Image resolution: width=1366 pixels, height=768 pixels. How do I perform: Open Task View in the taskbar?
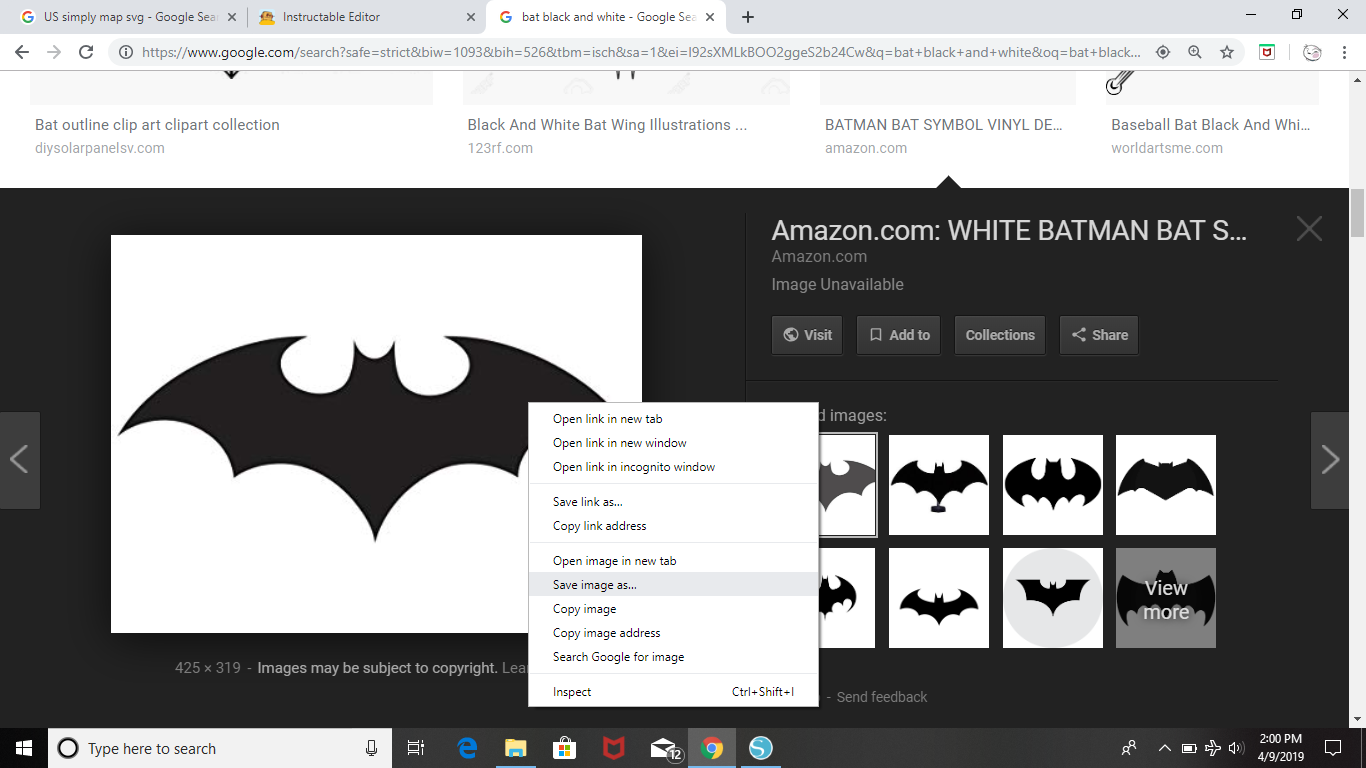416,748
